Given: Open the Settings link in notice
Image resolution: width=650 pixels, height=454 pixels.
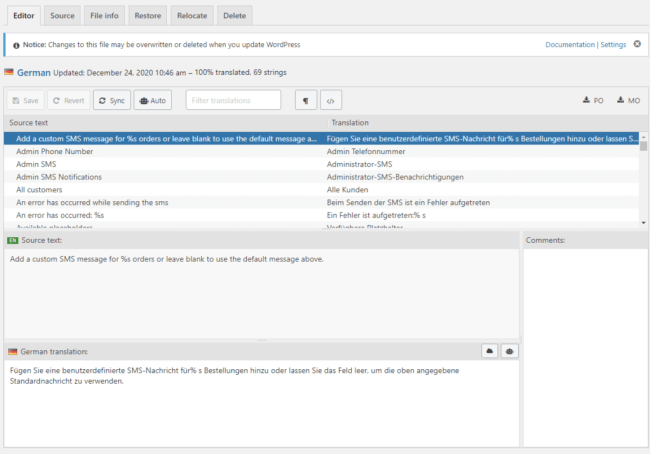Looking at the screenshot, I should pos(613,45).
